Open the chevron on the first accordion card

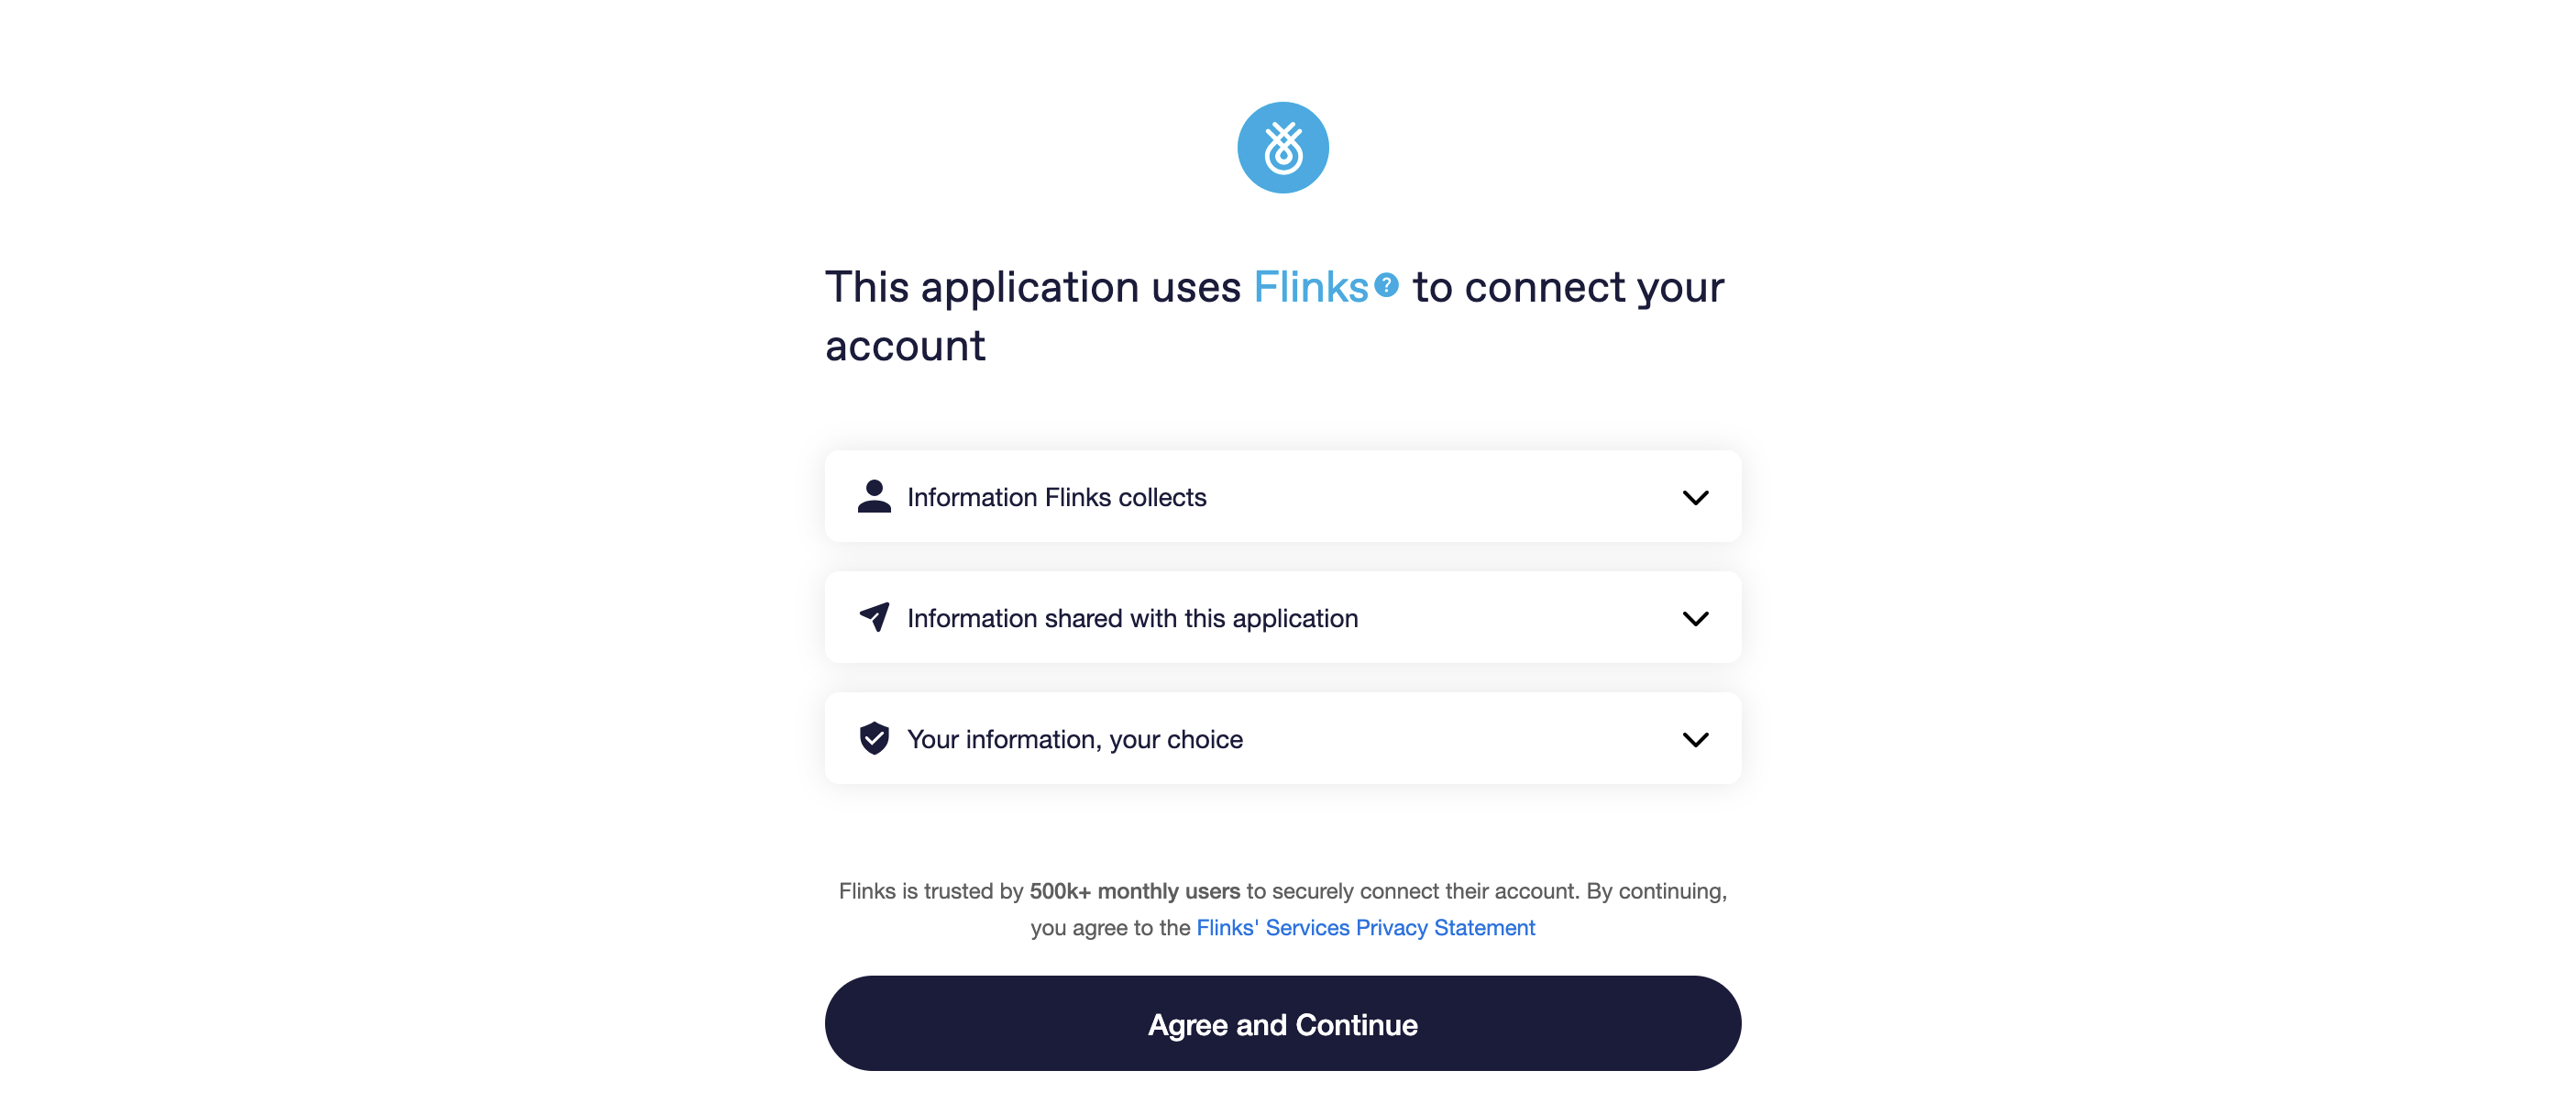(x=1695, y=497)
